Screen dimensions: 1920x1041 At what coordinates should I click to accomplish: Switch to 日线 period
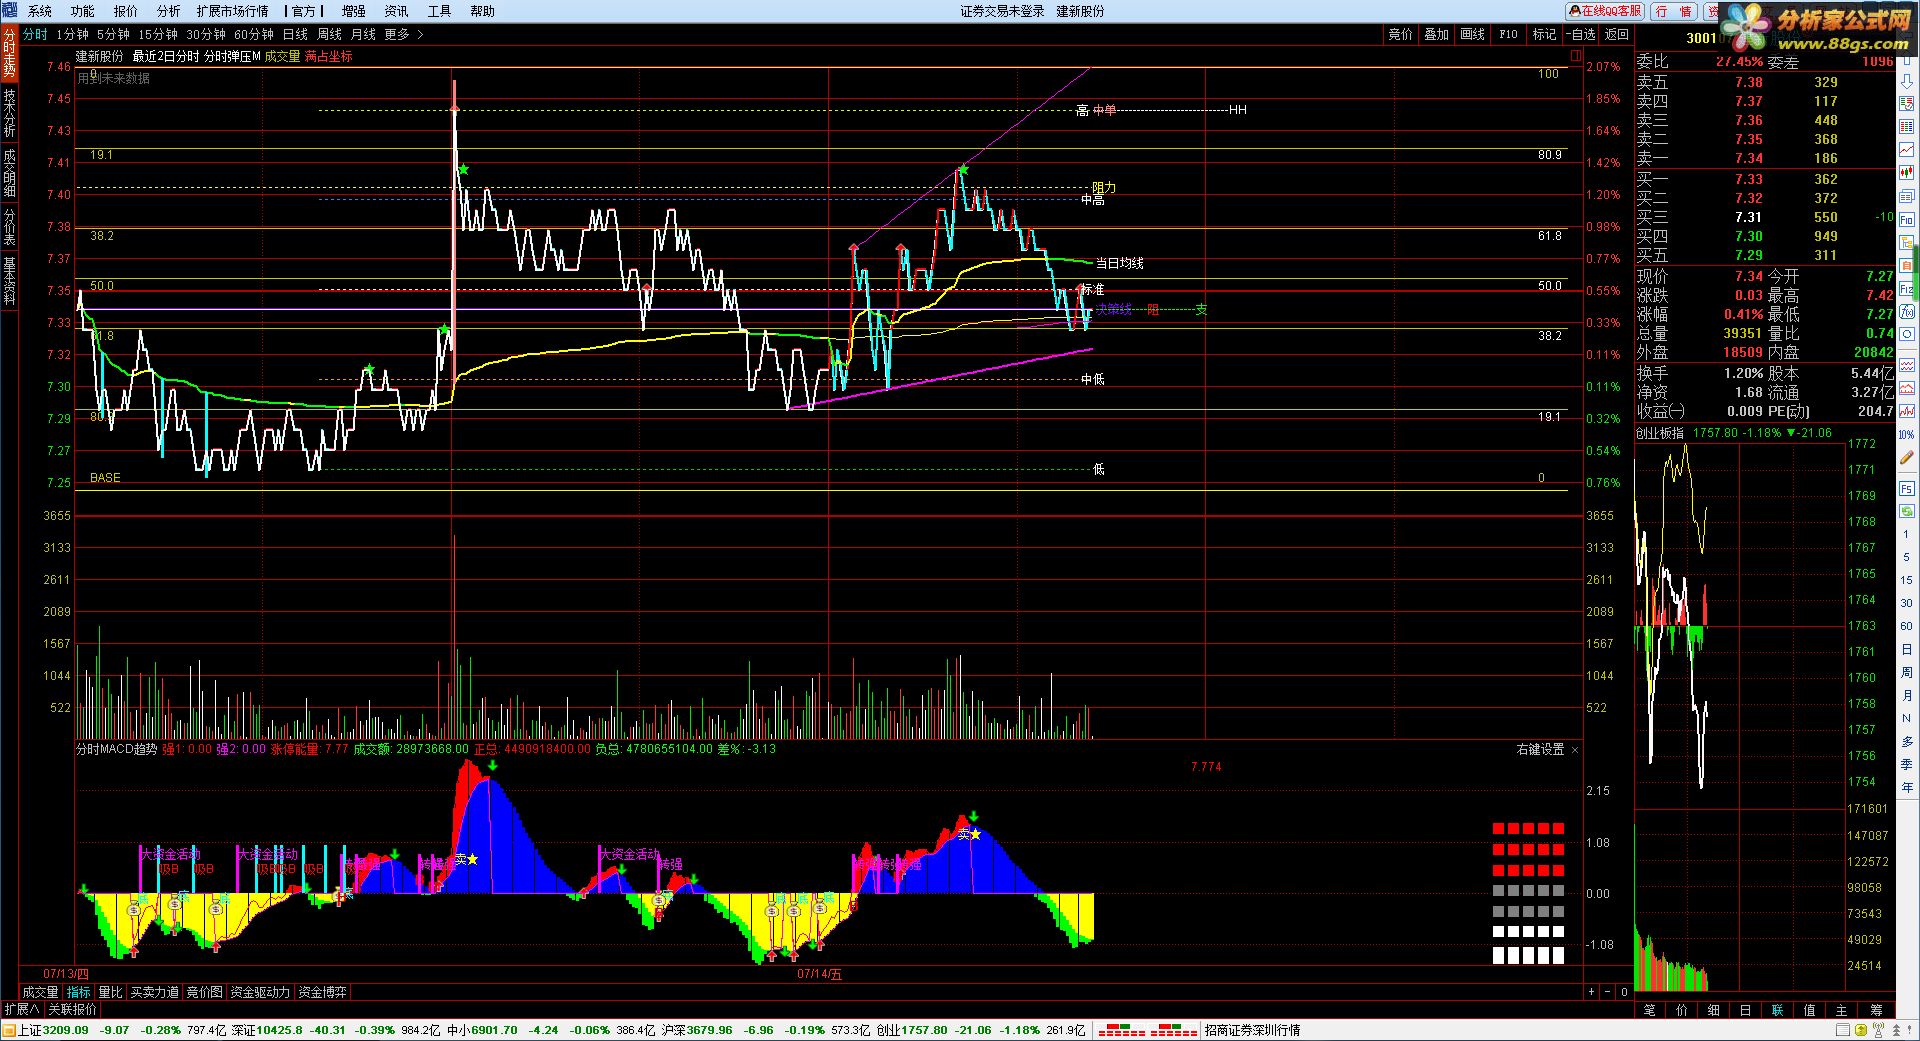tap(295, 34)
